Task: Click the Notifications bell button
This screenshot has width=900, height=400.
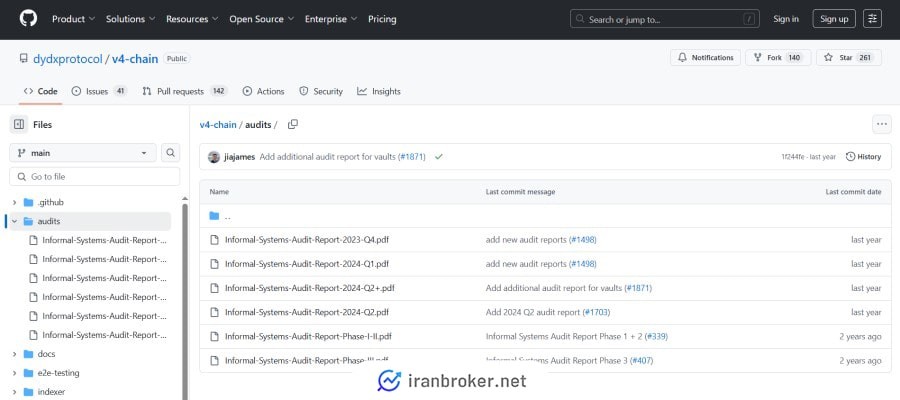Action: click(705, 58)
